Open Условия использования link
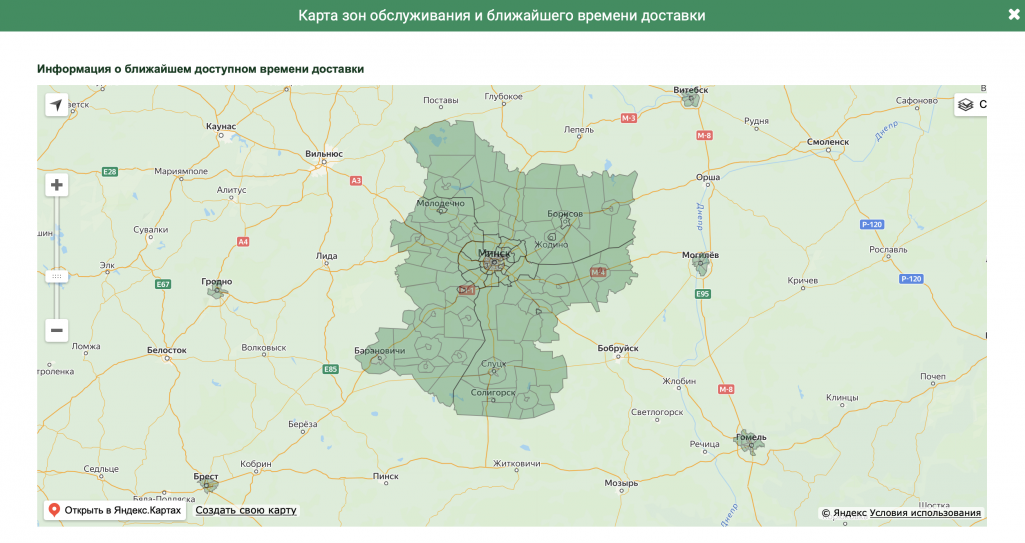 (x=925, y=513)
